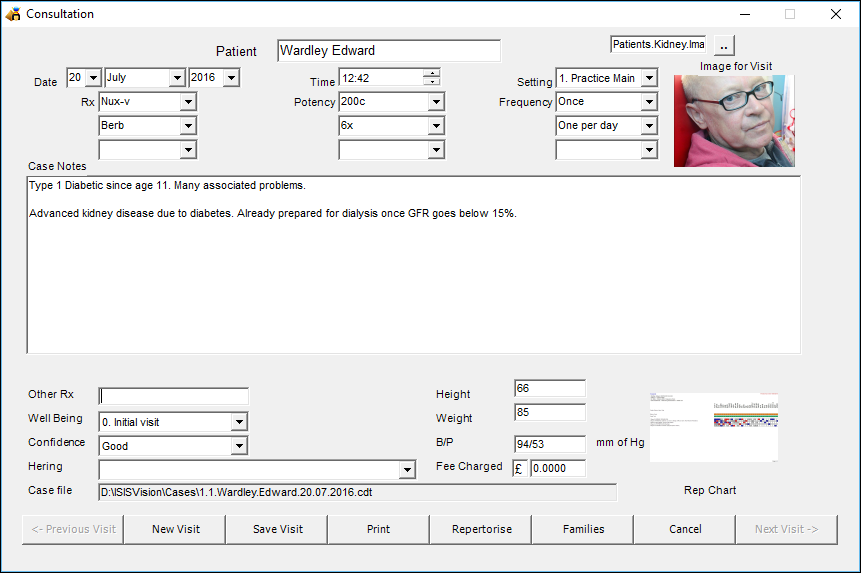Open the empty third Rx dropdown
861x573 pixels.
(188, 149)
